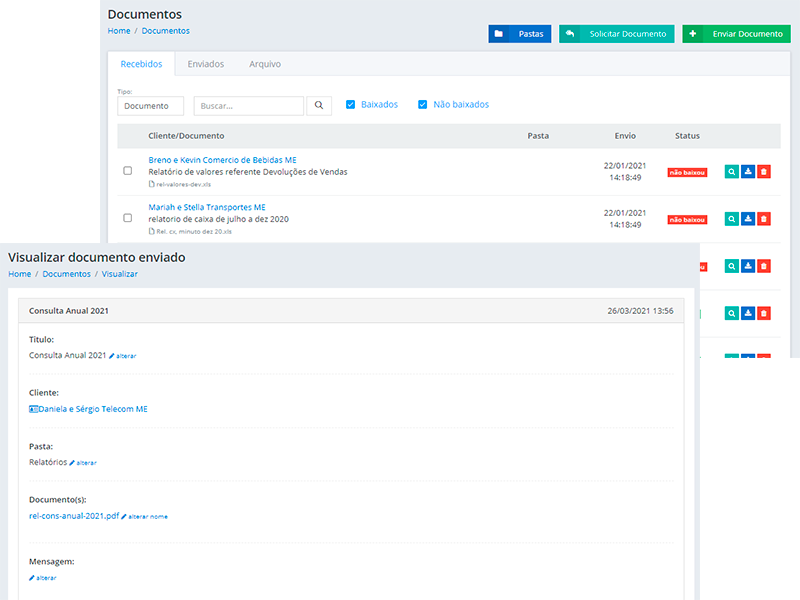Open the Tipo Documento dropdown
This screenshot has height=600, width=800.
point(150,105)
